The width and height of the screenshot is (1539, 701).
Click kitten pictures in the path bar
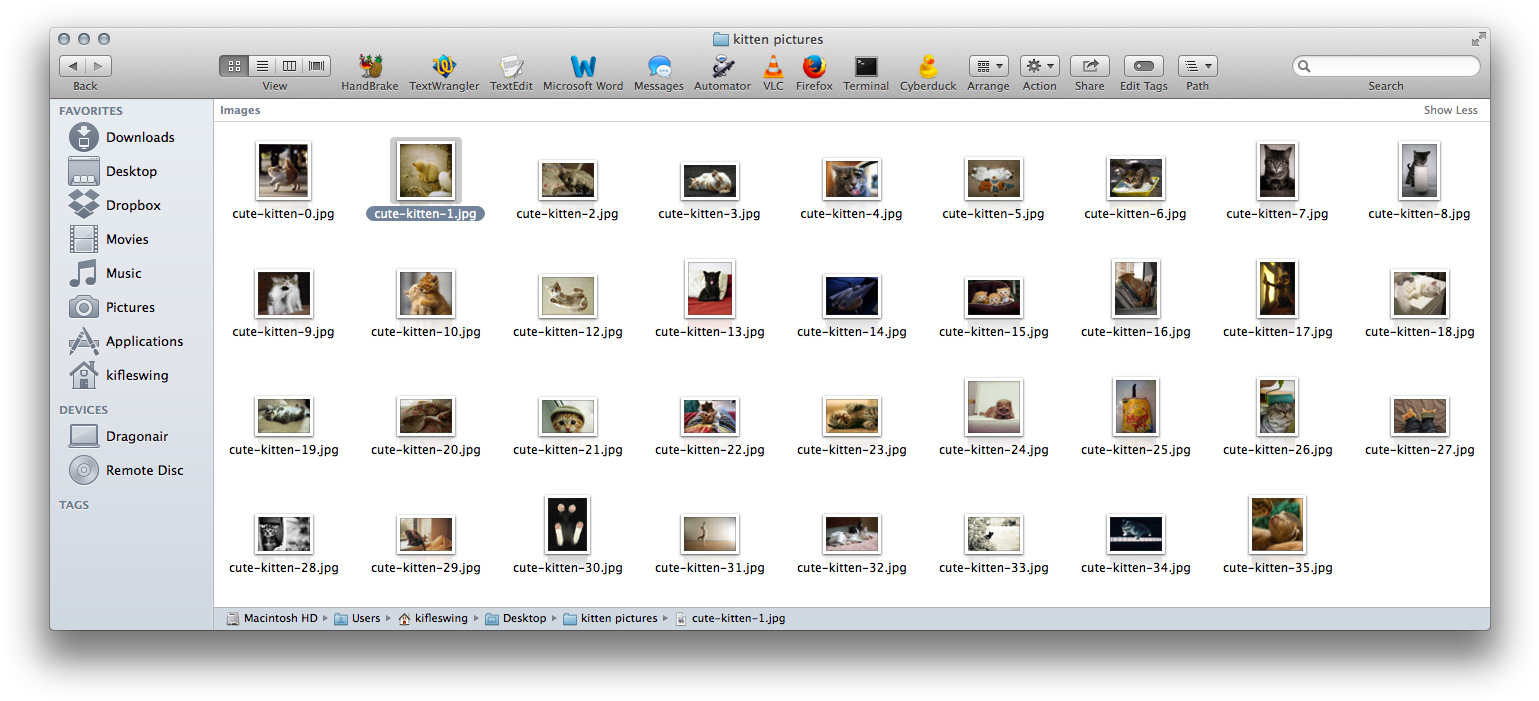(610, 618)
